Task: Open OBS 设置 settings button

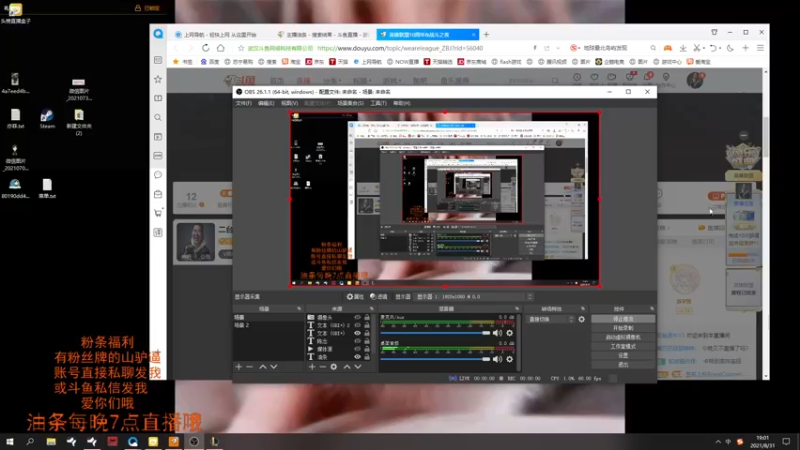Action: [623, 356]
